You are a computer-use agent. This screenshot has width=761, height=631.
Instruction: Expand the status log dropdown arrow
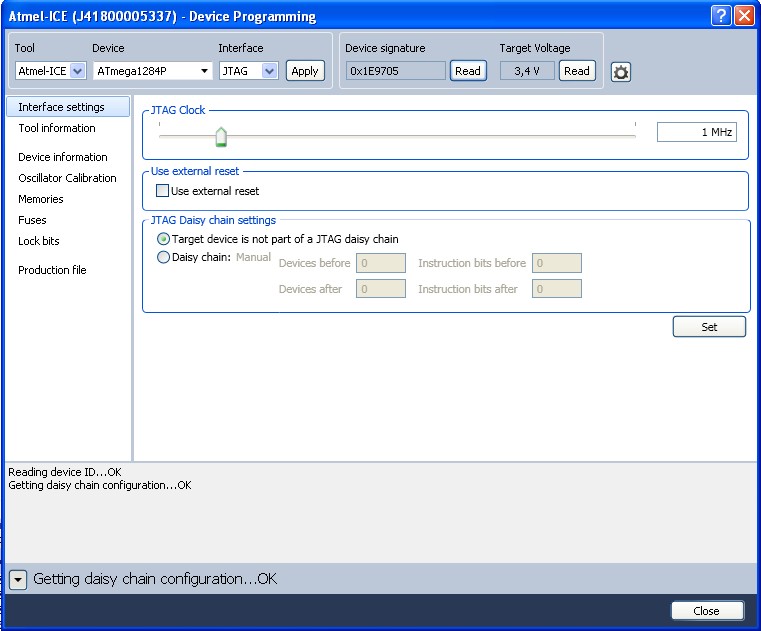click(x=18, y=579)
